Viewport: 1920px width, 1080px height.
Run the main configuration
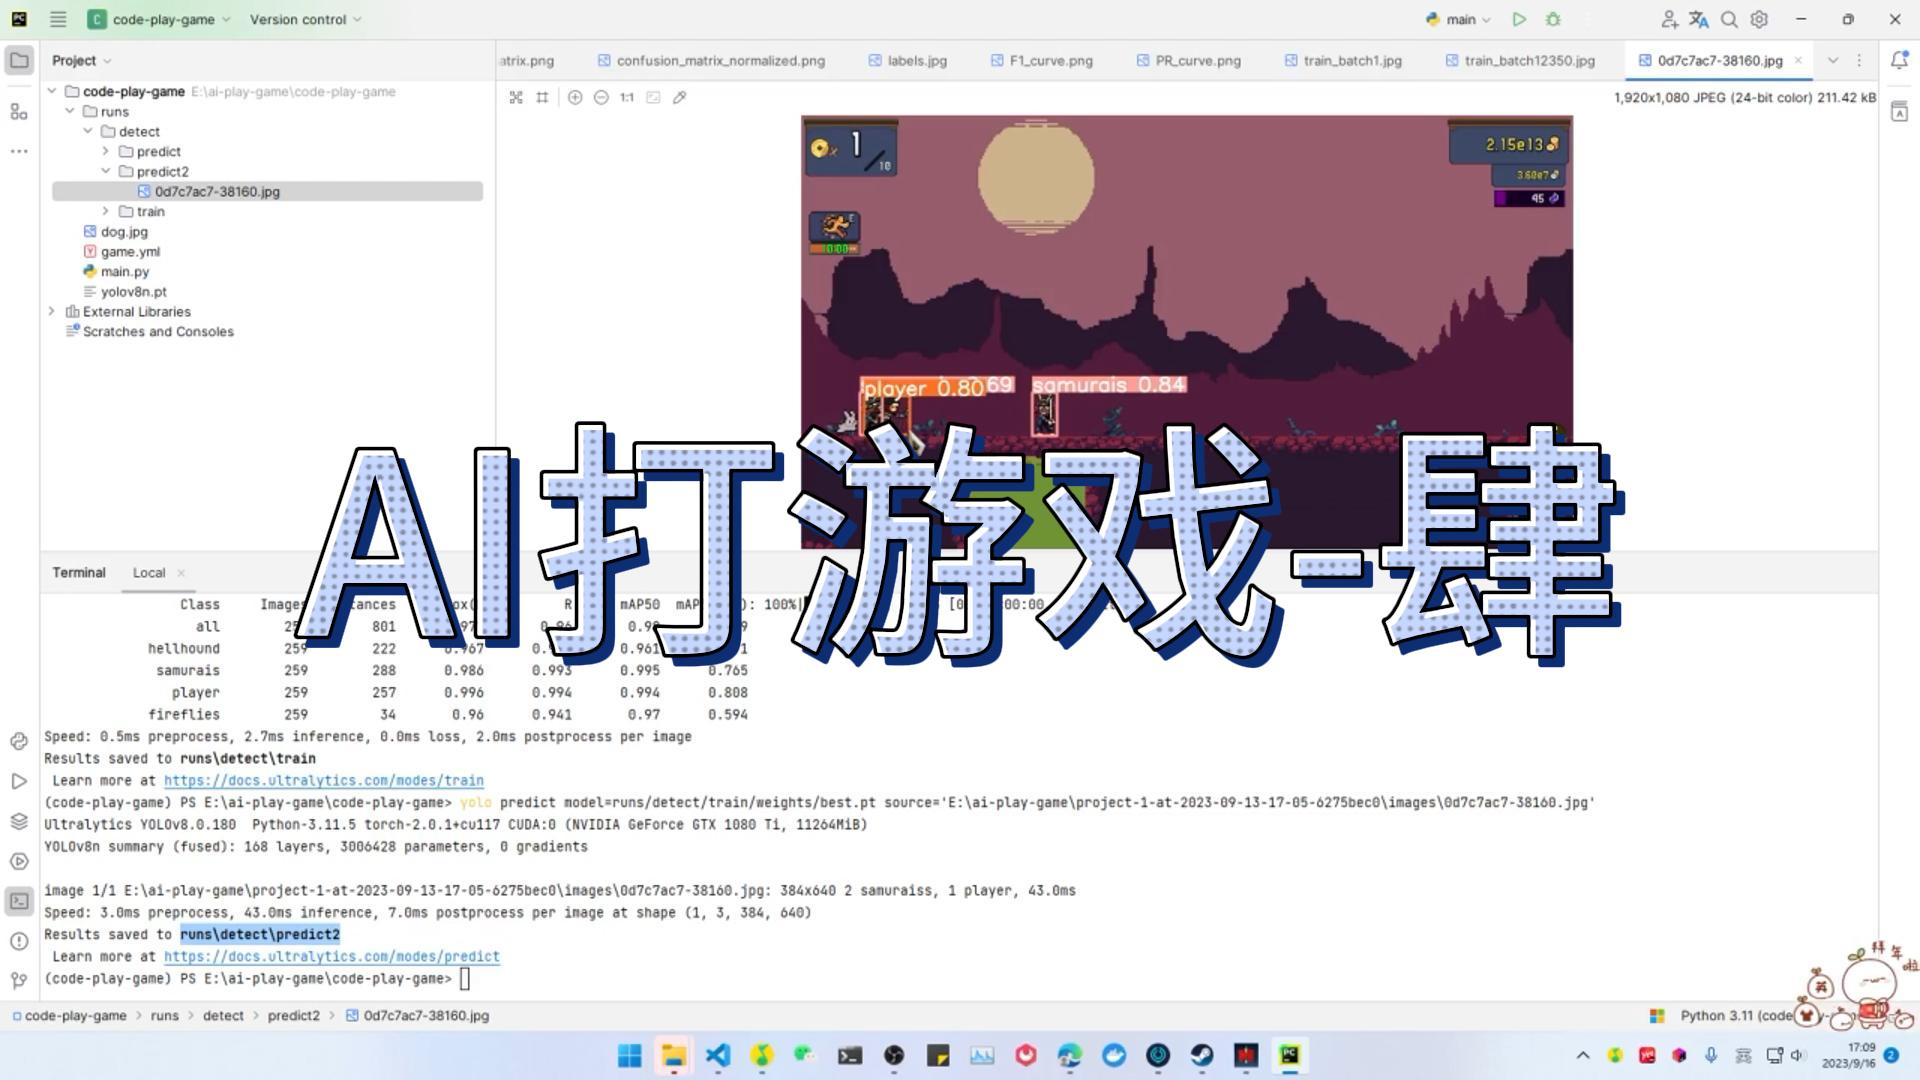1519,19
